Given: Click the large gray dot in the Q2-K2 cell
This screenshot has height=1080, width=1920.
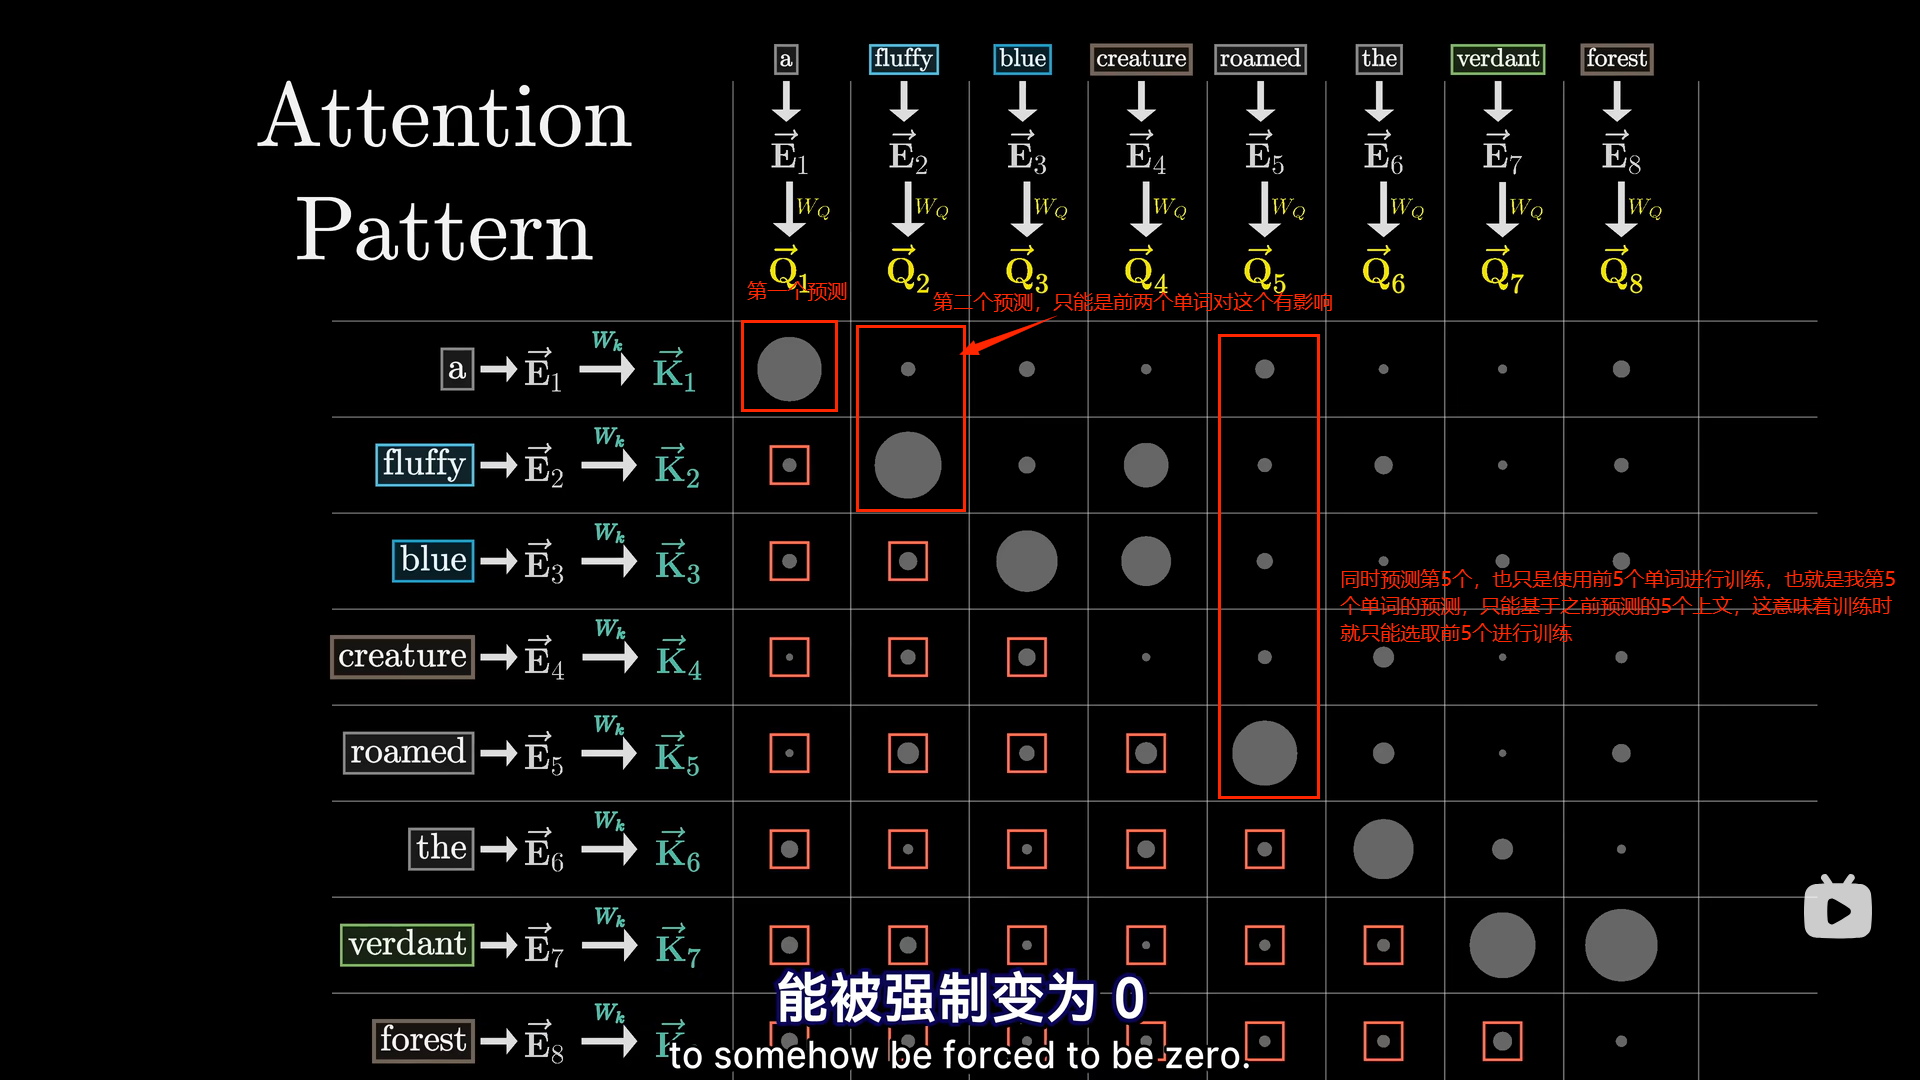Looking at the screenshot, I should [x=908, y=465].
